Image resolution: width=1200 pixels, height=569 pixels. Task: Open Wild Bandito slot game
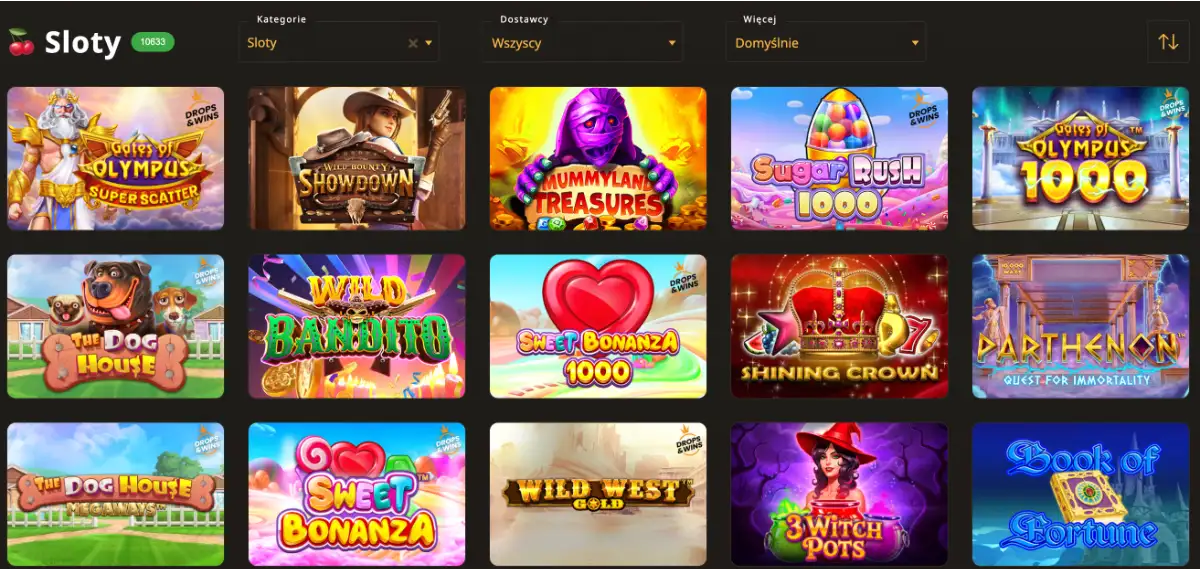pyautogui.click(x=357, y=326)
